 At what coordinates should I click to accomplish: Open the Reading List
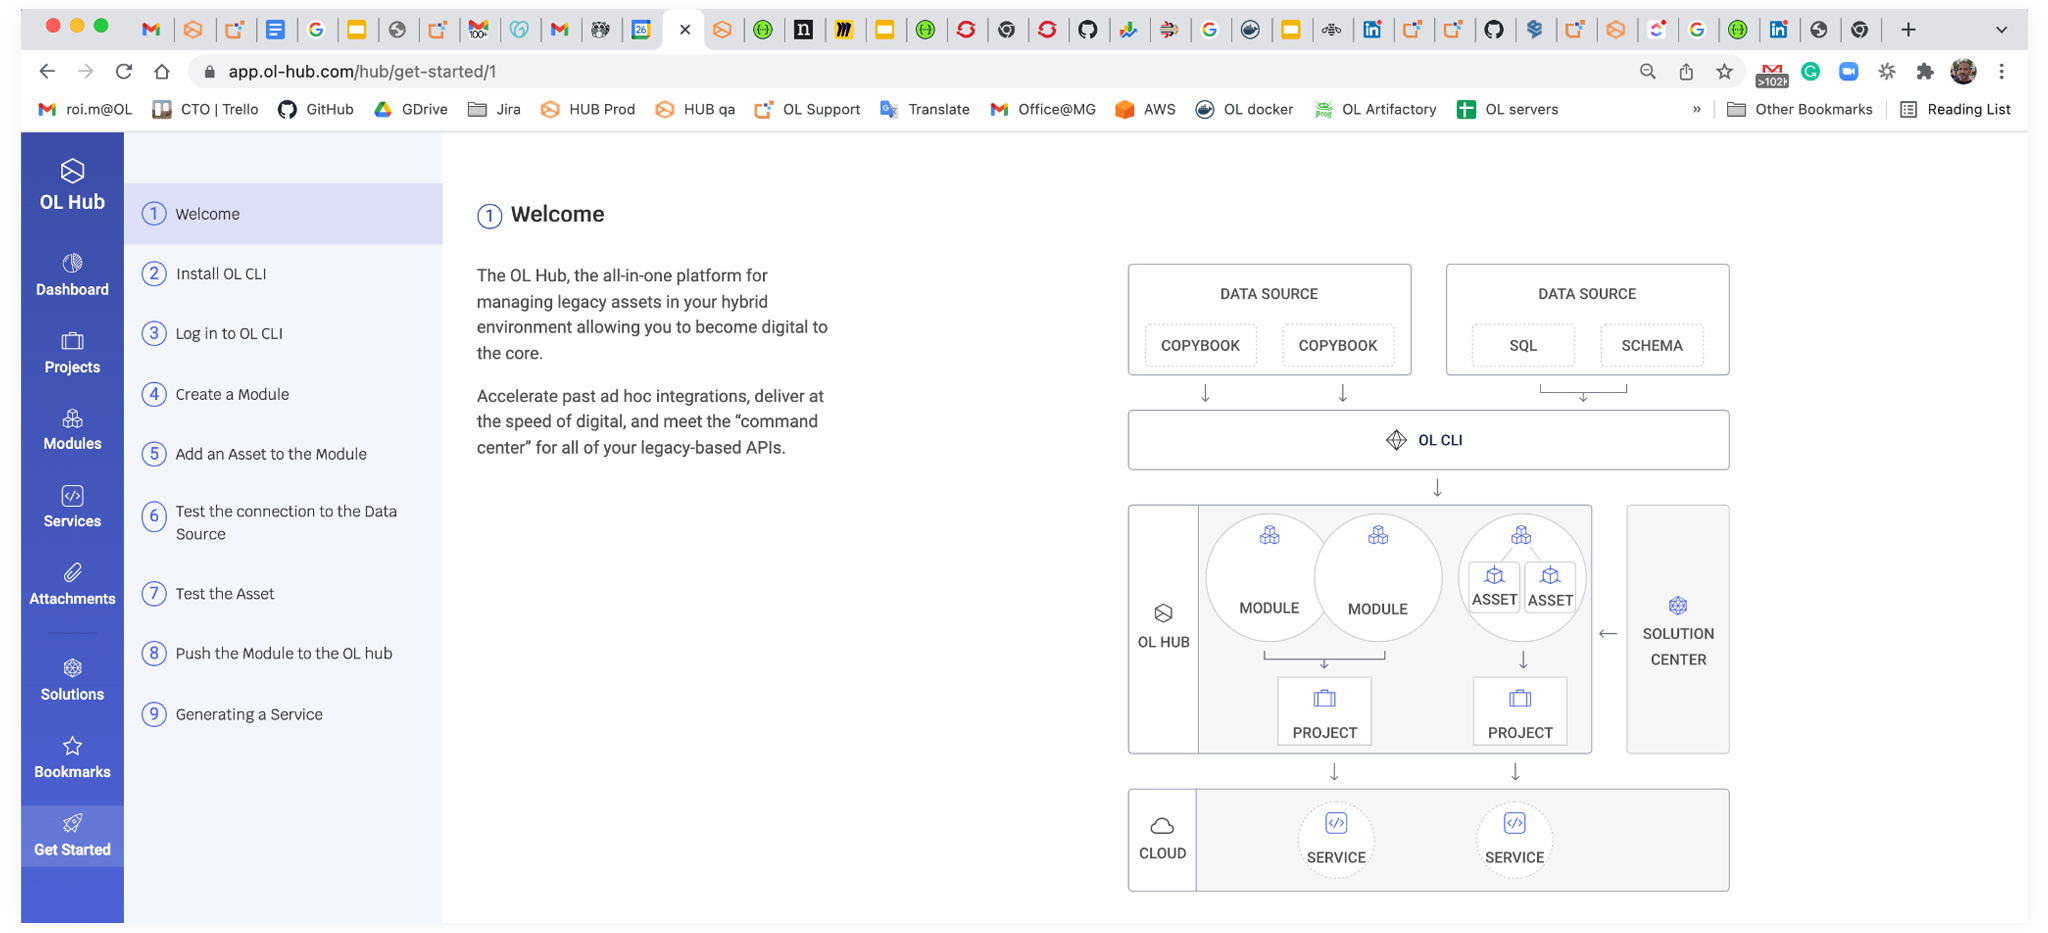(x=1954, y=109)
